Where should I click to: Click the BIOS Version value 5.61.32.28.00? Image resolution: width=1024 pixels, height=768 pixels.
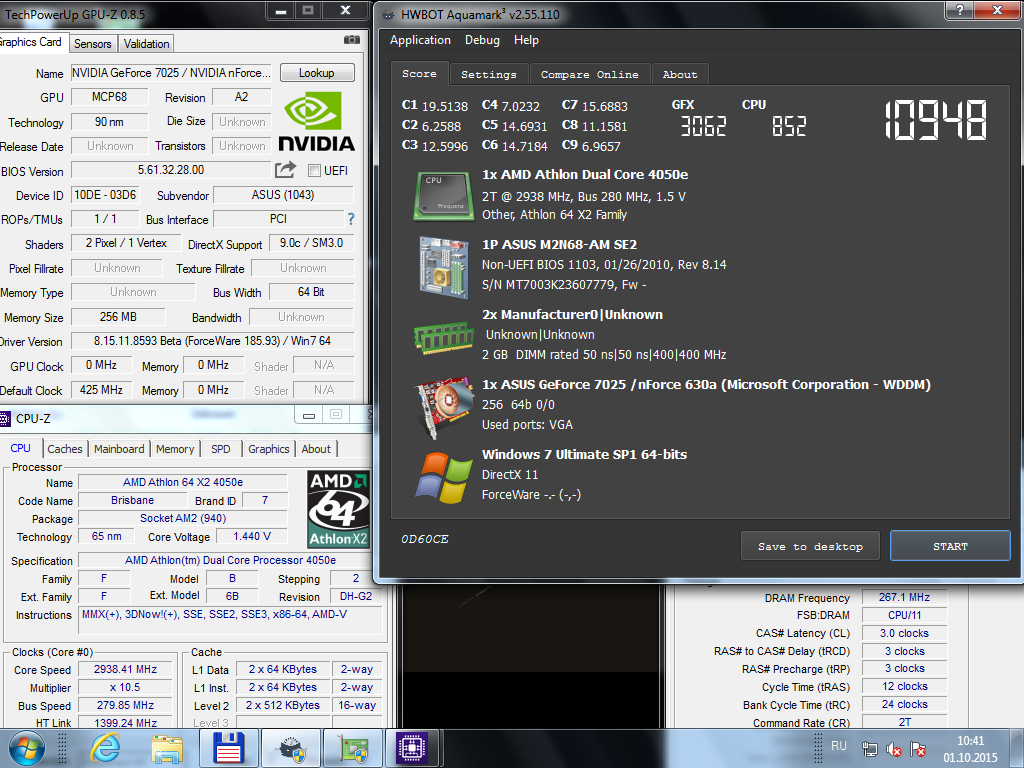pyautogui.click(x=170, y=170)
